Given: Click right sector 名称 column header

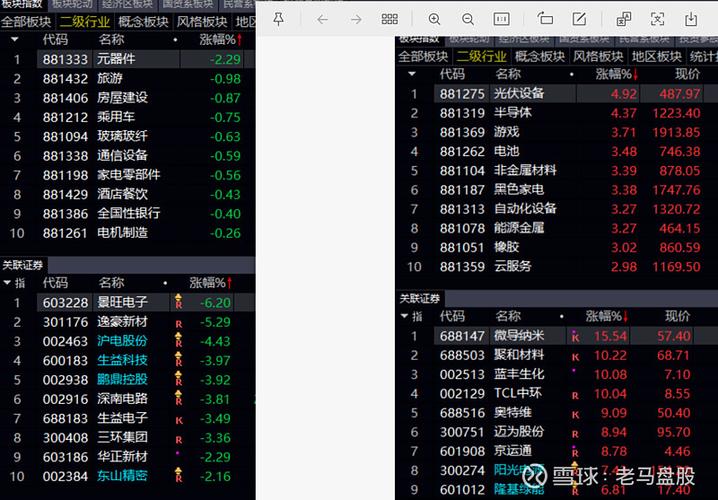Looking at the screenshot, I should (x=508, y=74).
